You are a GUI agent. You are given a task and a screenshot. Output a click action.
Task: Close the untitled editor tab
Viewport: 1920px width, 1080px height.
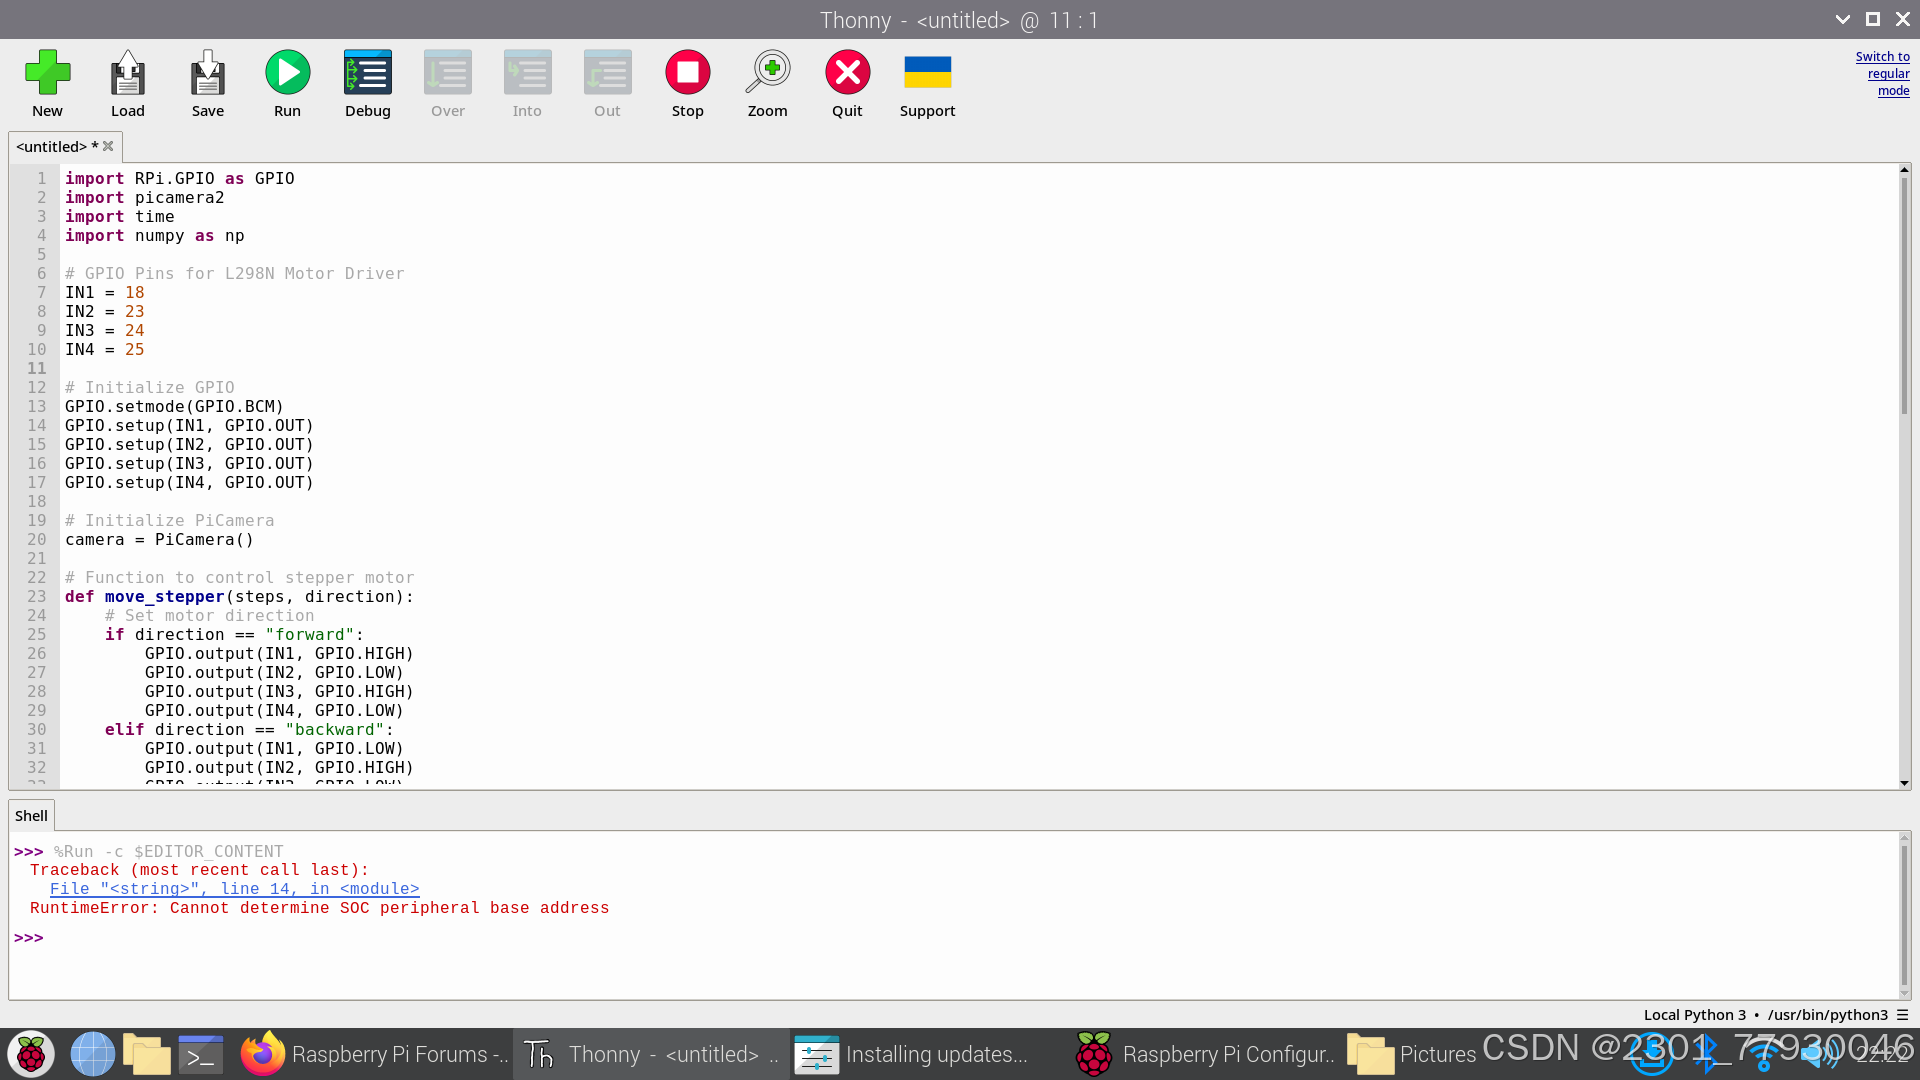pos(109,146)
